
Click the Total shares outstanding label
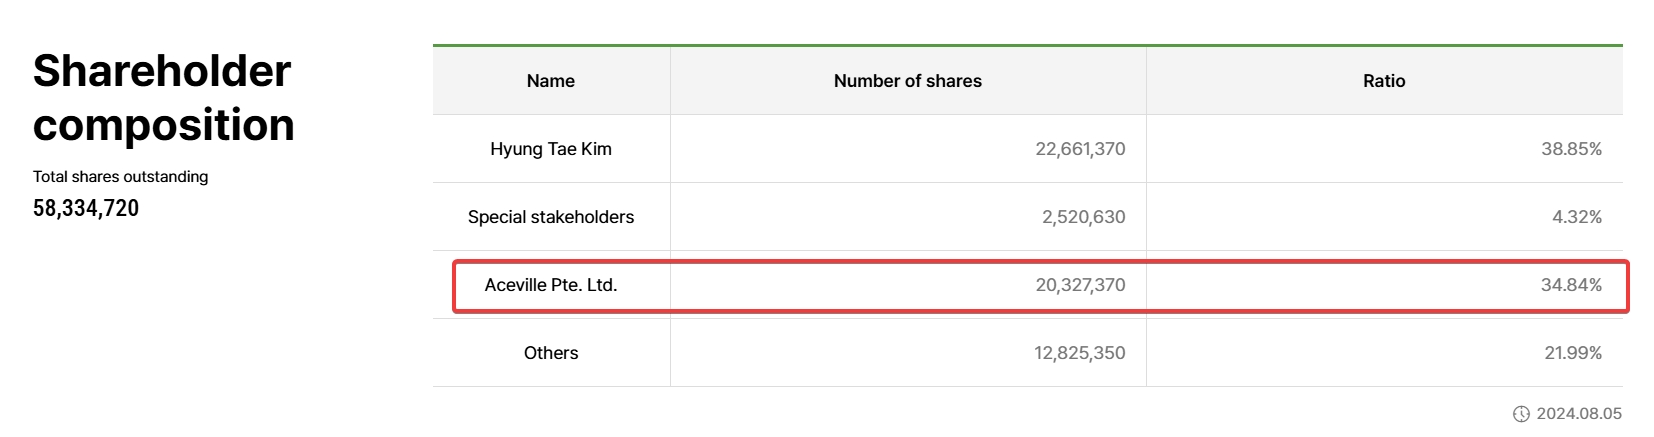pos(121,177)
